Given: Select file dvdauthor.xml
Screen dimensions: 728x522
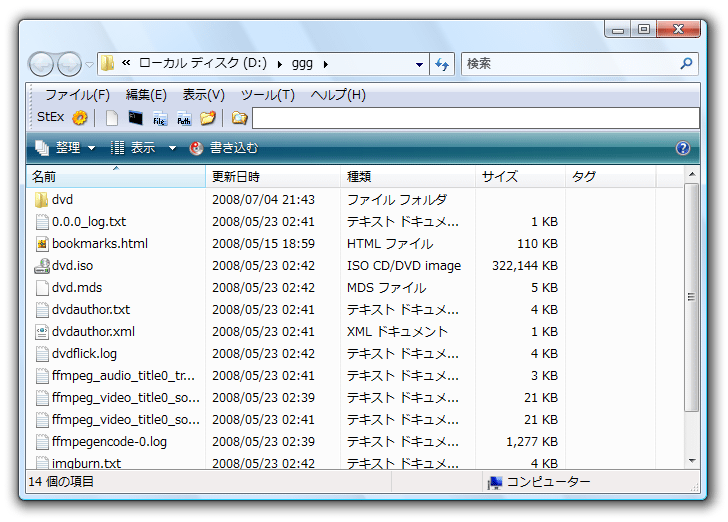Looking at the screenshot, I should pos(93,332).
